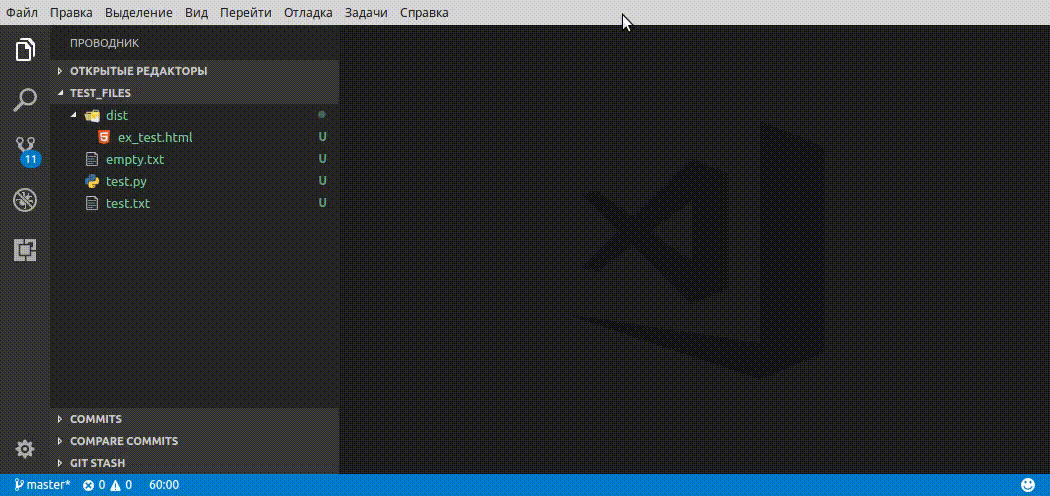Click the text file icon of test.txt
The height and width of the screenshot is (496, 1050).
point(92,203)
